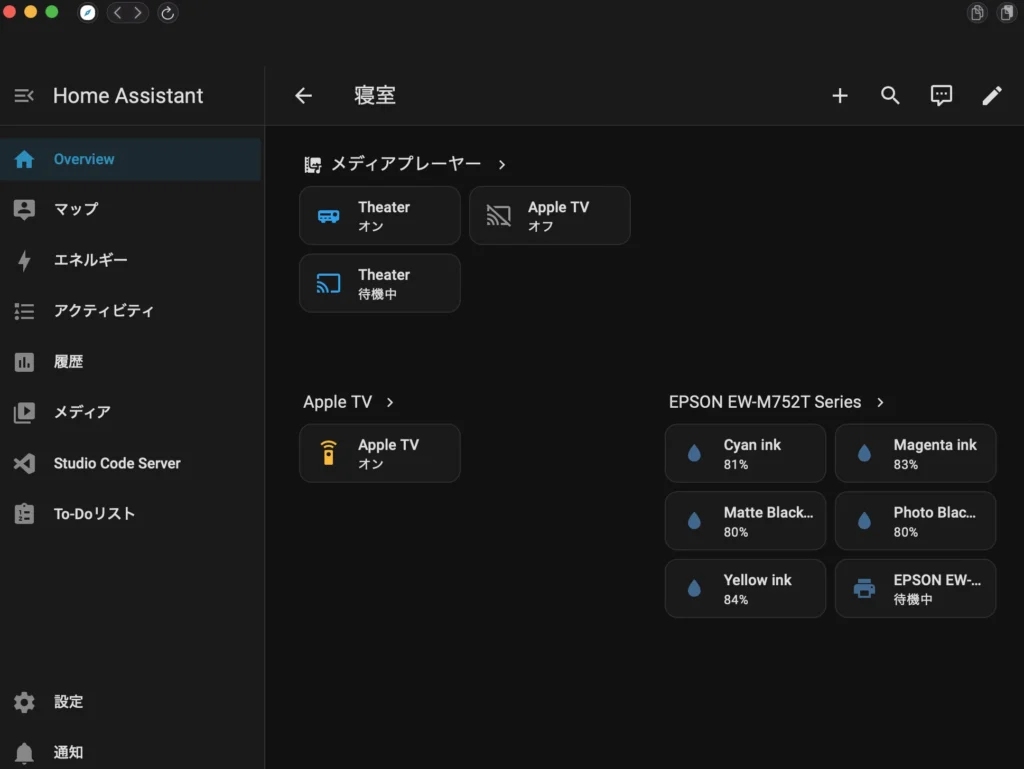Viewport: 1024px width, 769px height.
Task: Click the plus add icon in header
Action: tap(840, 96)
